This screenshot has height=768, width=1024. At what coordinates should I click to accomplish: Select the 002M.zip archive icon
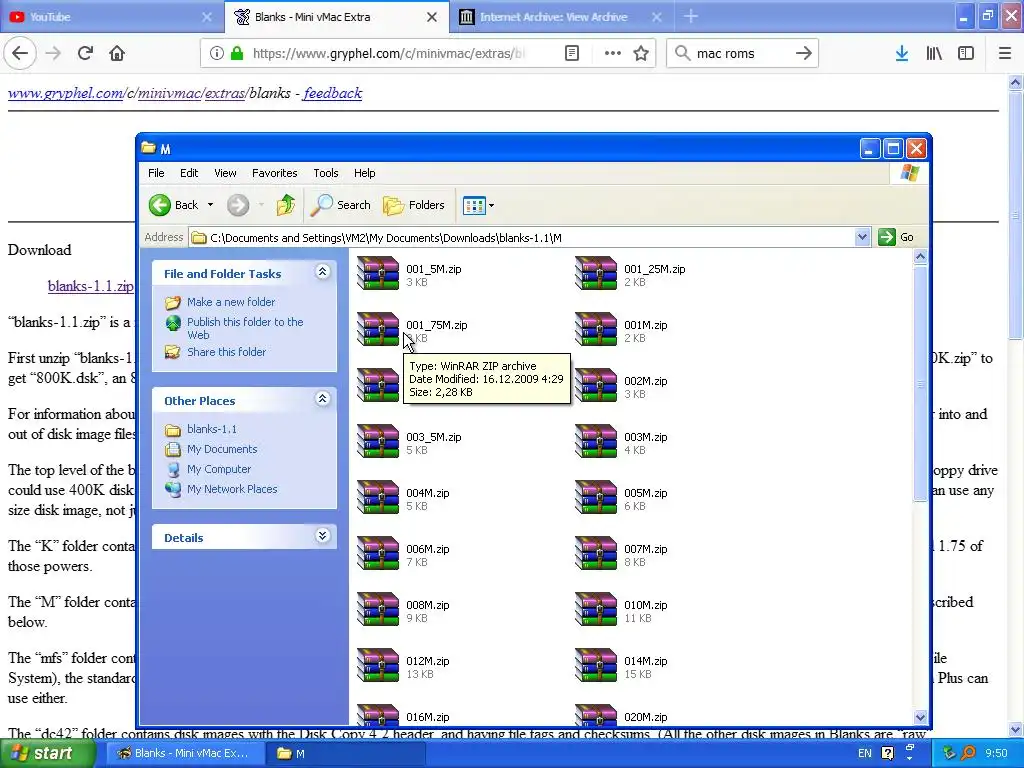click(x=596, y=385)
